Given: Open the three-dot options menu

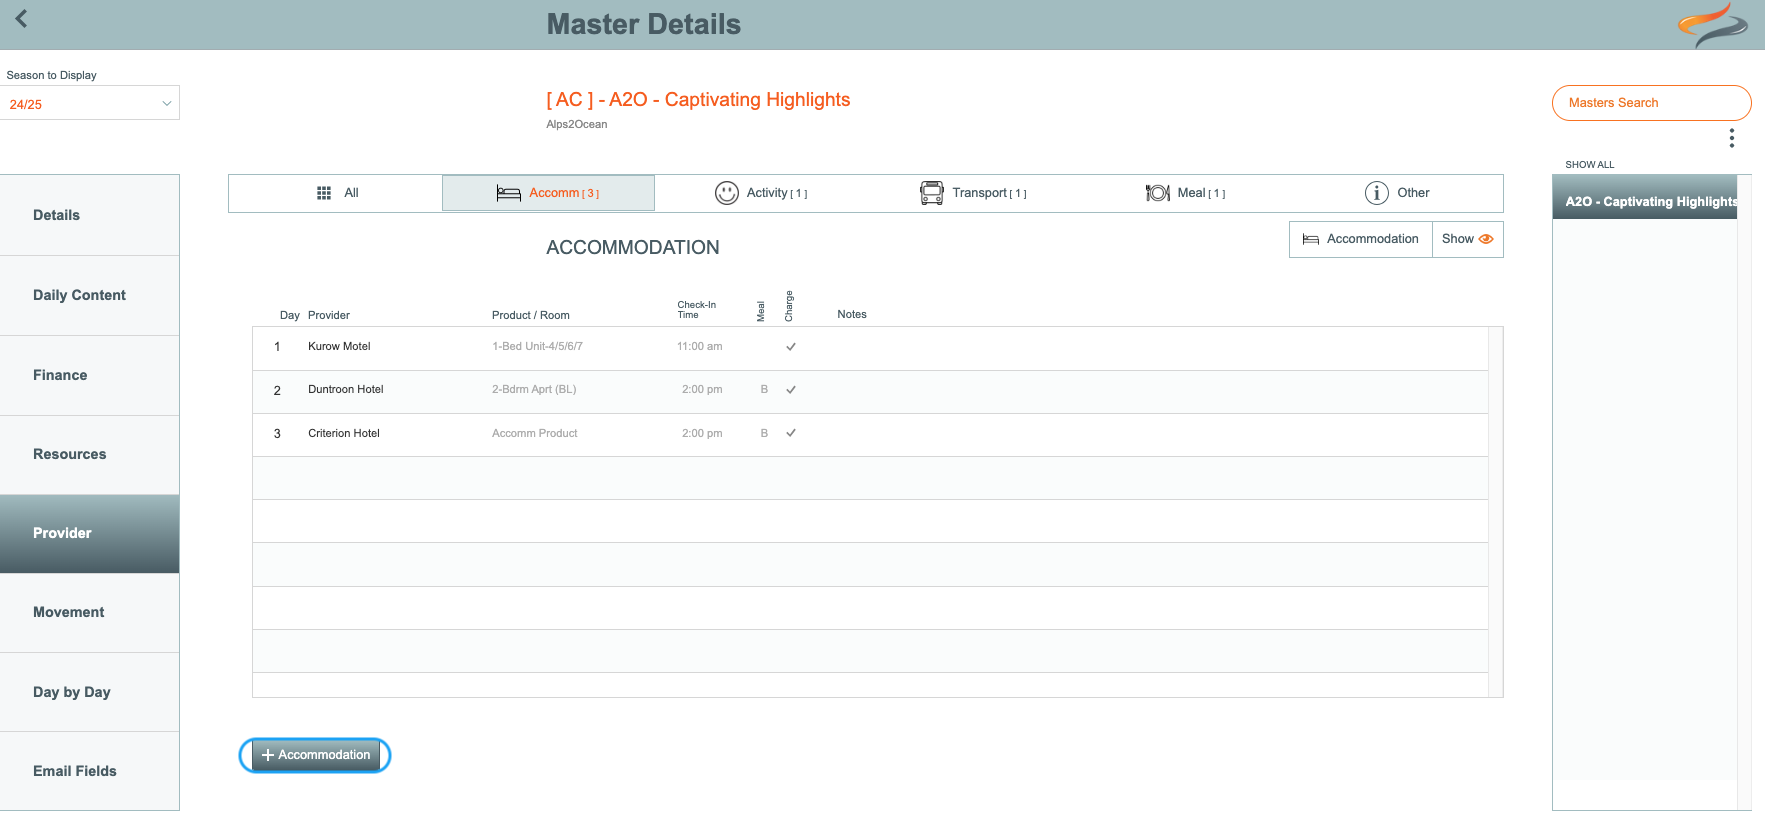Looking at the screenshot, I should [x=1731, y=138].
